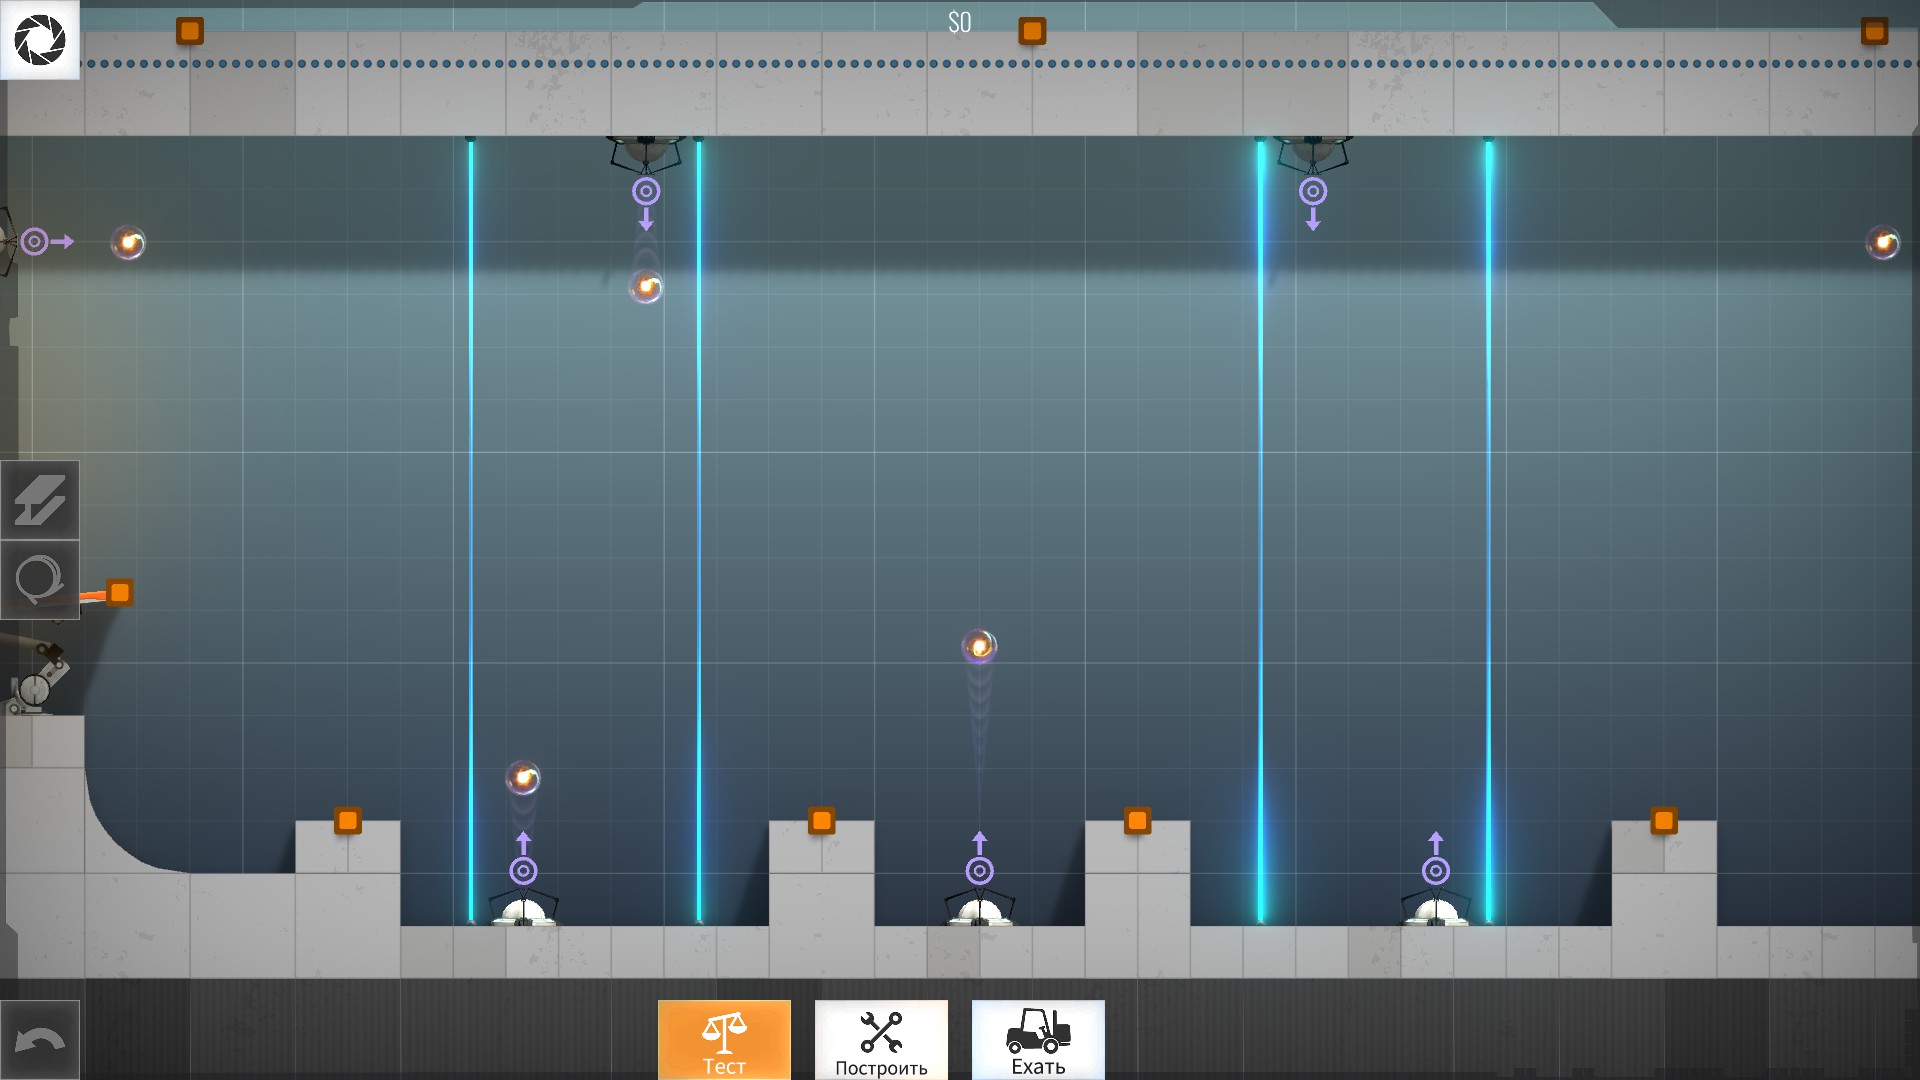This screenshot has width=1920, height=1080.
Task: Click the first ceiling pellet launcher
Action: [646, 153]
